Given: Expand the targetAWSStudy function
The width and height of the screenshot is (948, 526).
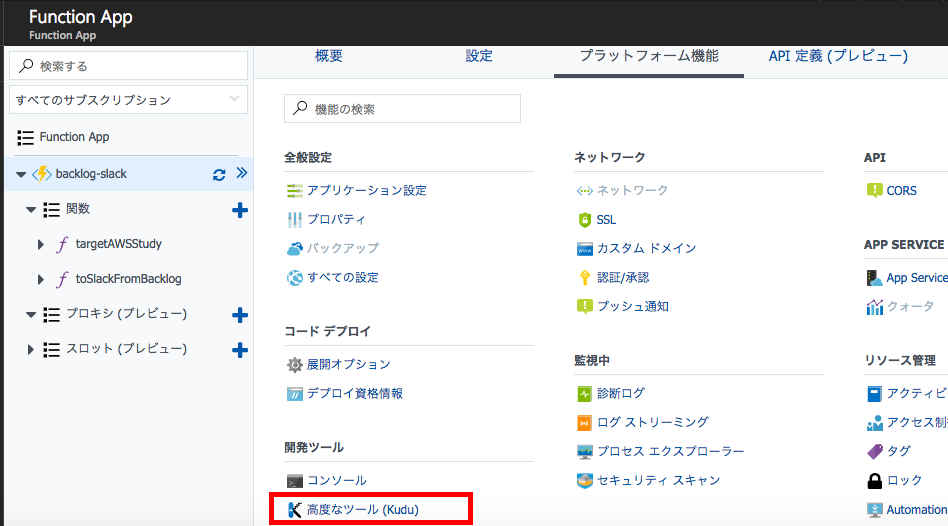Looking at the screenshot, I should (41, 244).
